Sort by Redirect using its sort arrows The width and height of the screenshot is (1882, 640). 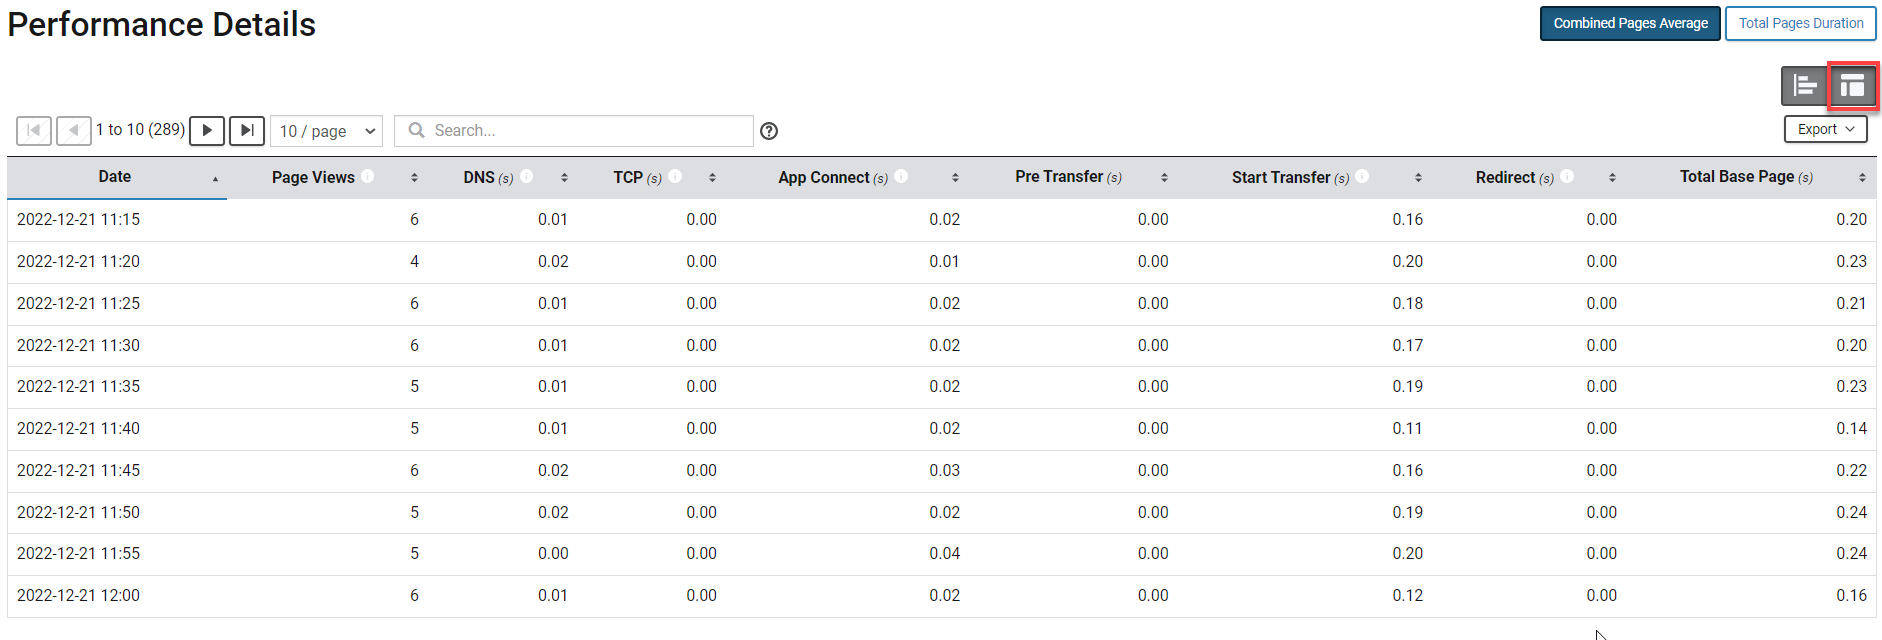tap(1612, 178)
